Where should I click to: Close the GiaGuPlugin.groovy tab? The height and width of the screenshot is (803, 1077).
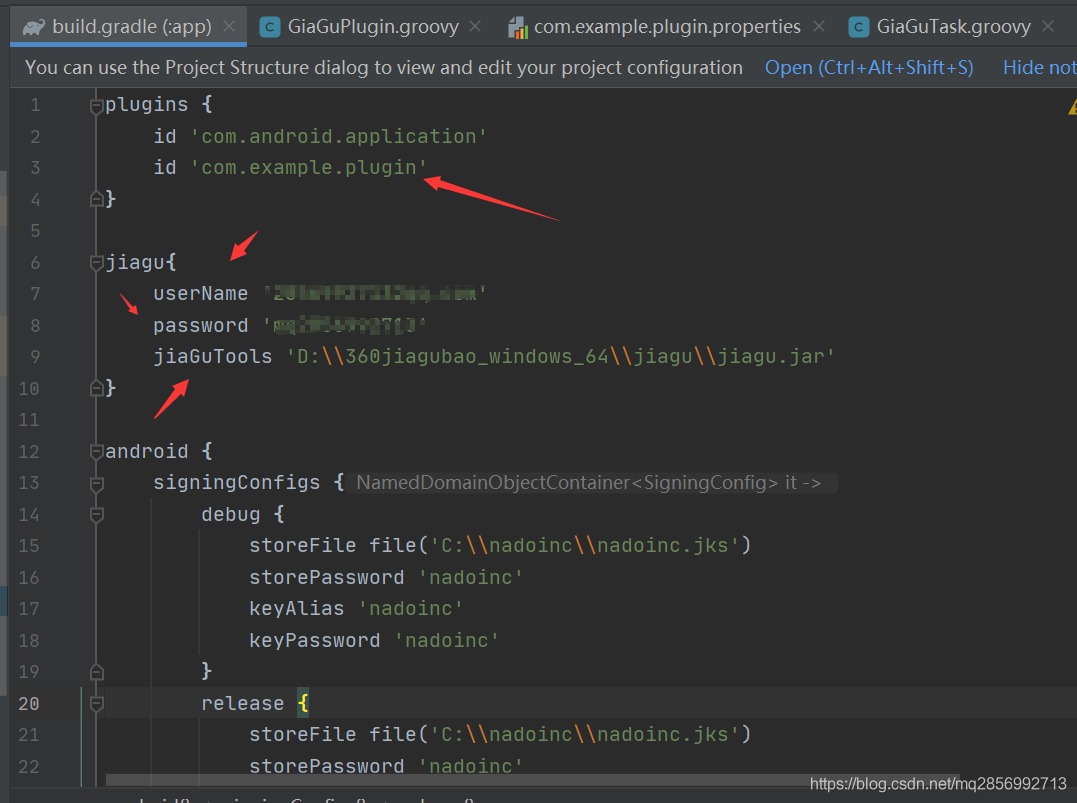475,27
